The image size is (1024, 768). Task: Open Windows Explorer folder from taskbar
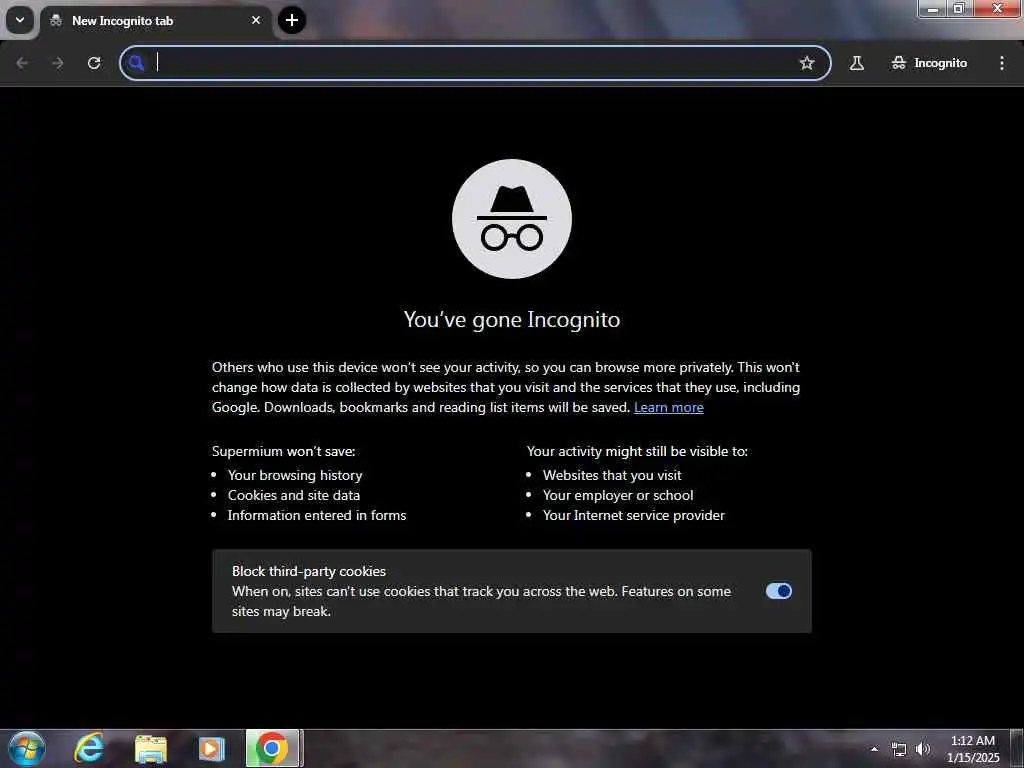click(x=151, y=749)
